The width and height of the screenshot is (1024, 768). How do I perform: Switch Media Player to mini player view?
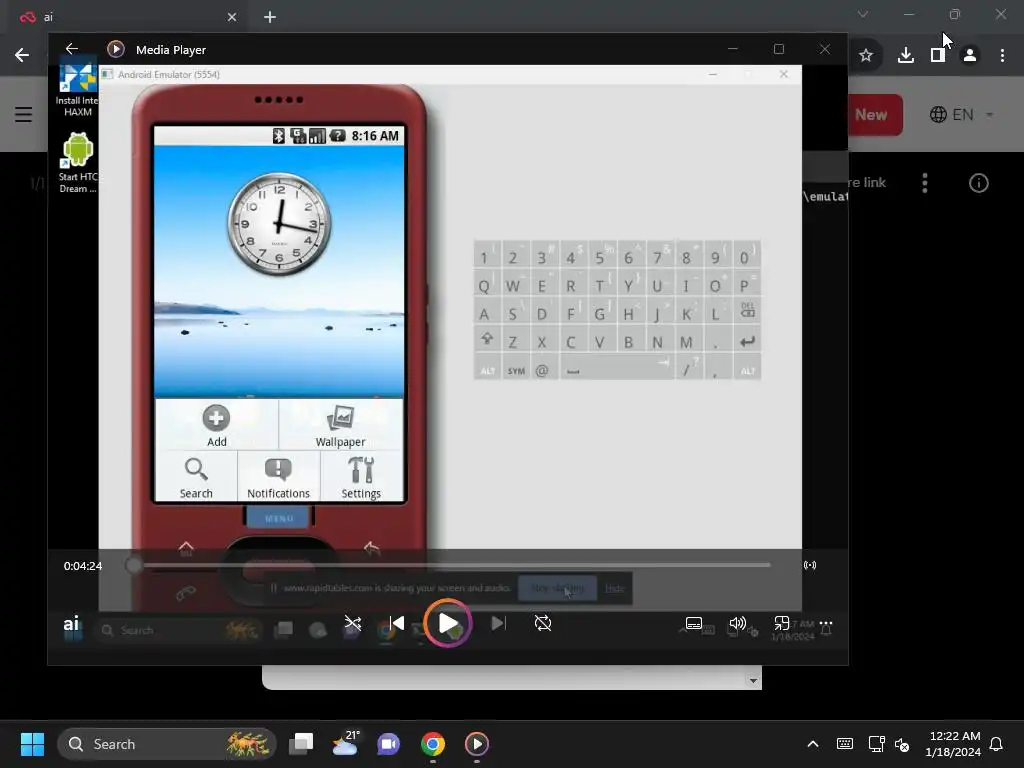pos(782,623)
